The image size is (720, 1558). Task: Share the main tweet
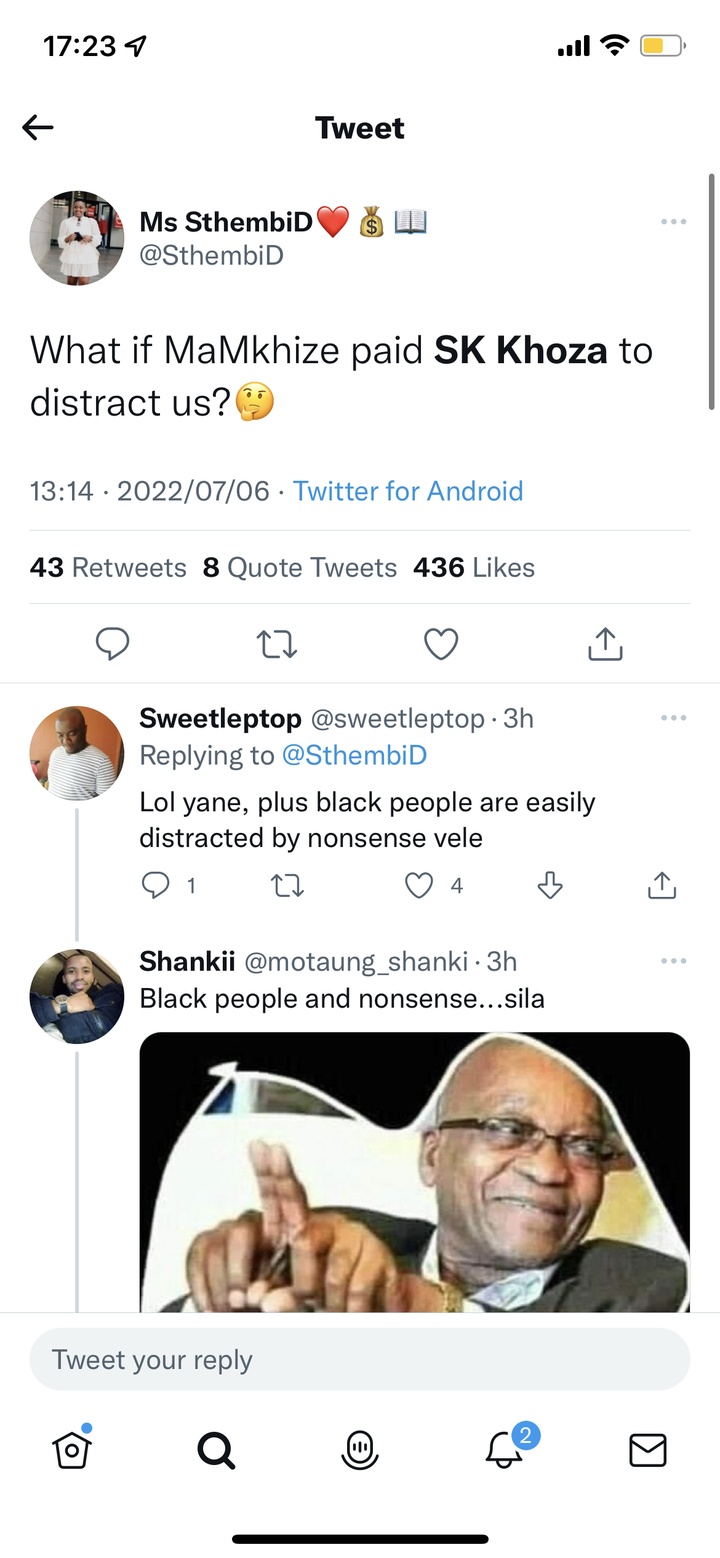605,644
